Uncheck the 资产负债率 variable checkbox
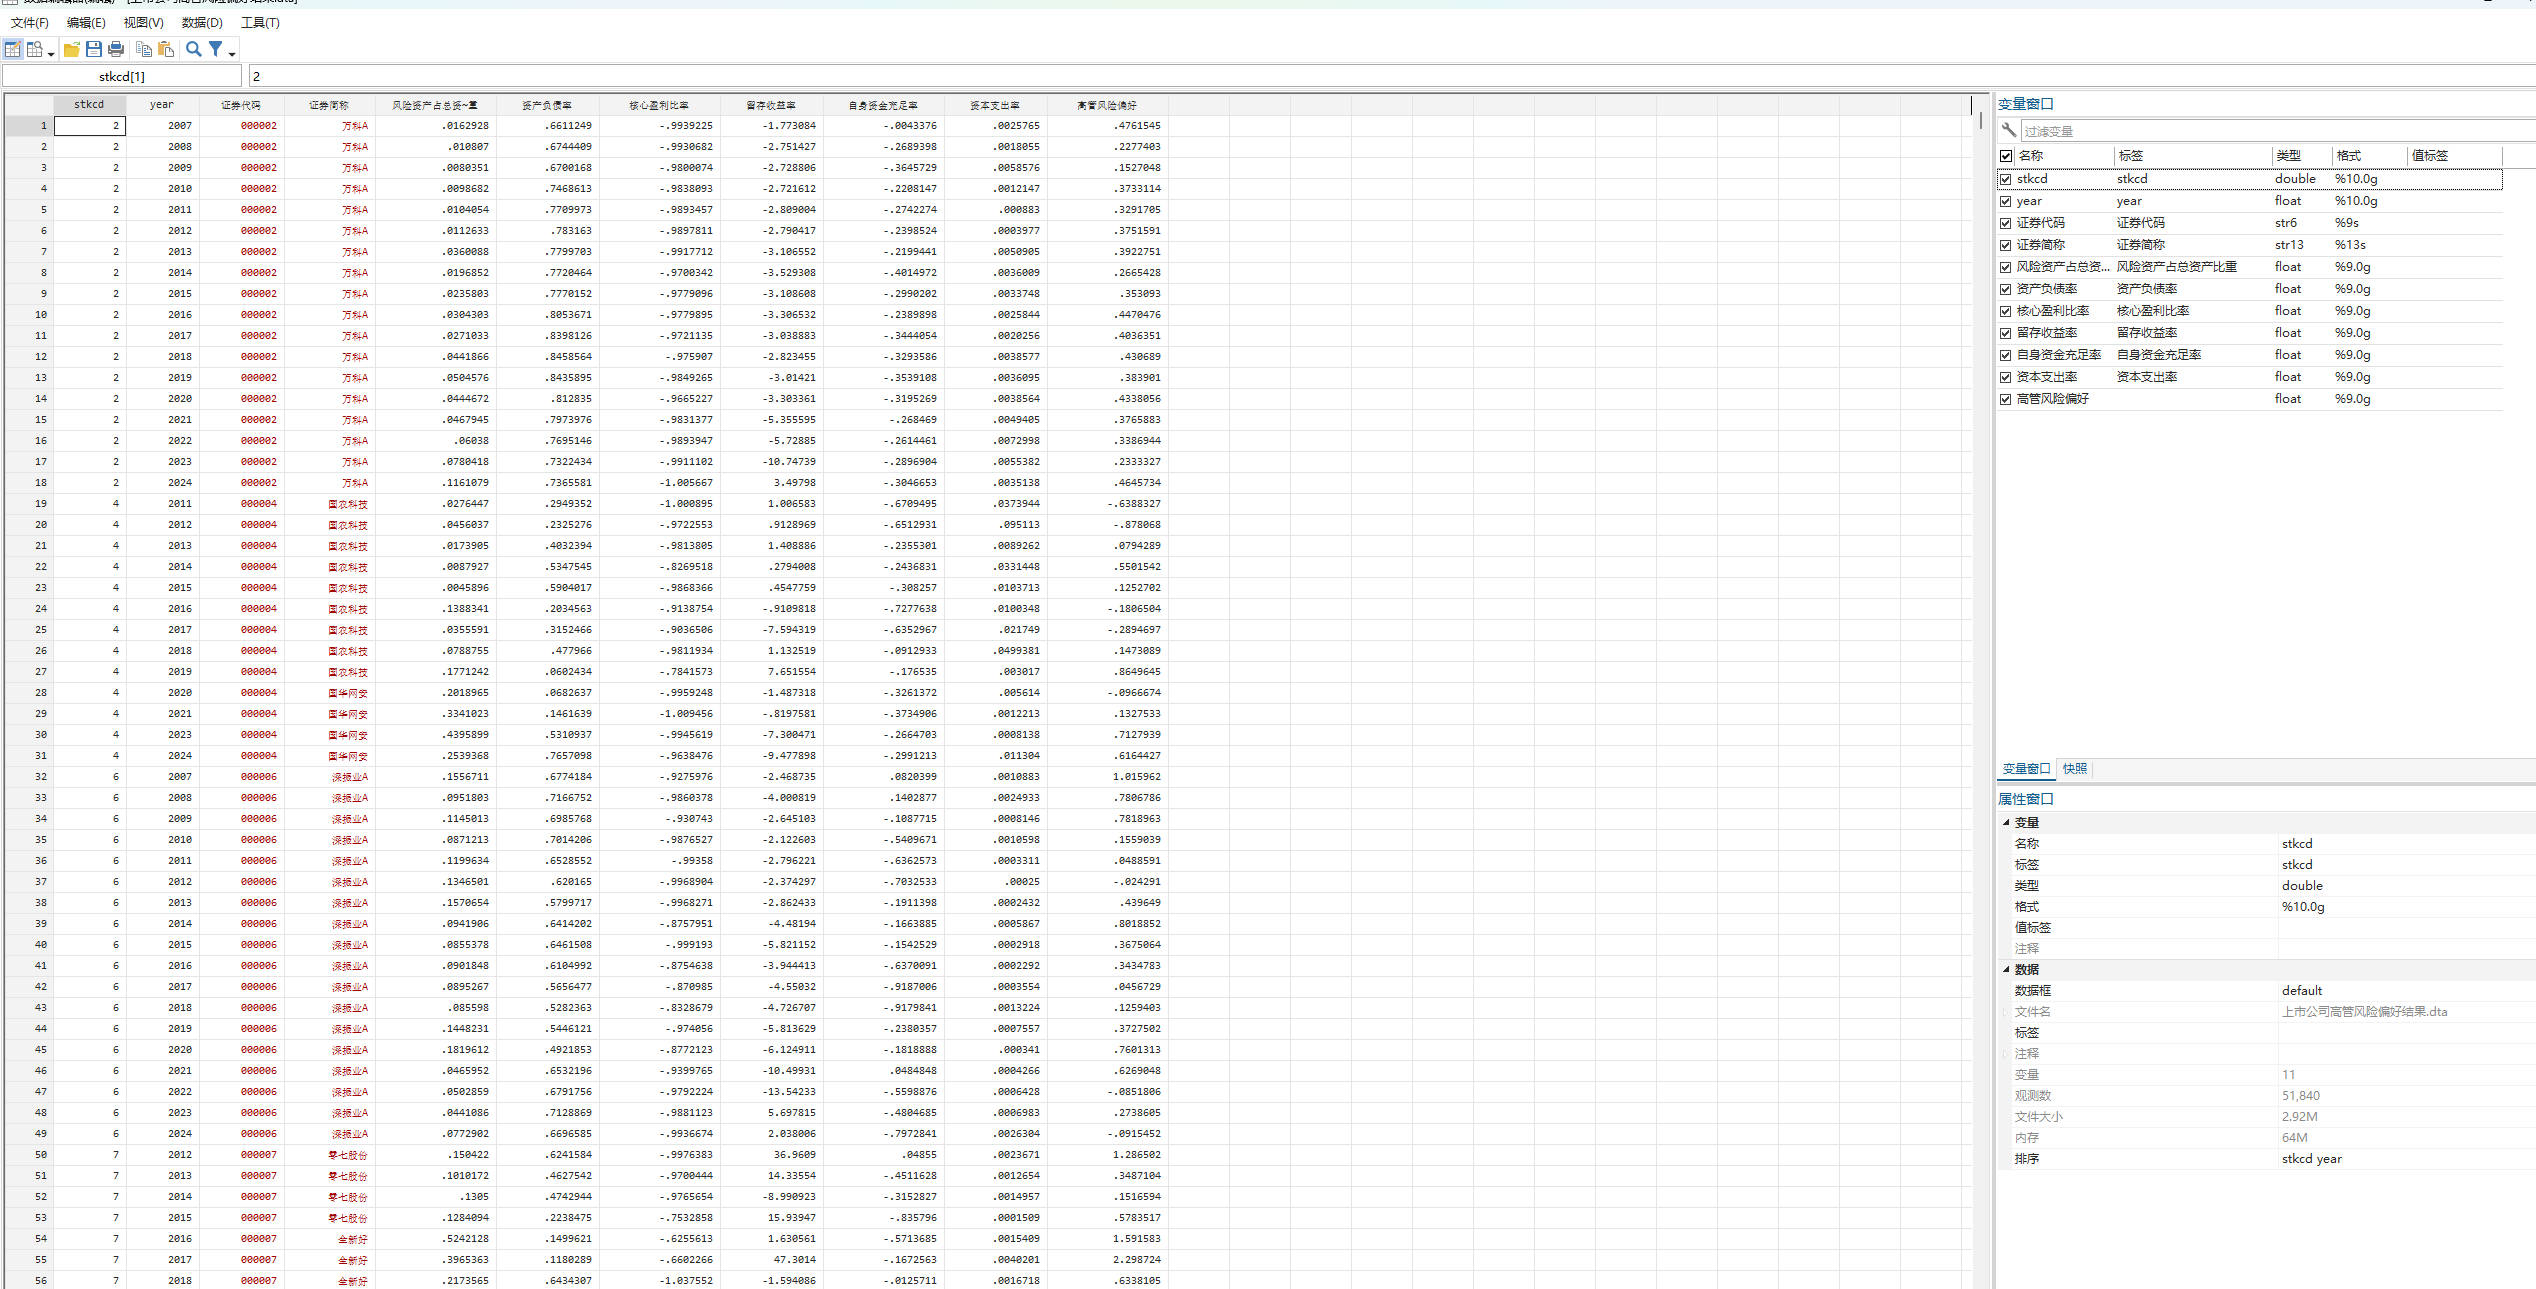This screenshot has width=2536, height=1289. click(2005, 290)
